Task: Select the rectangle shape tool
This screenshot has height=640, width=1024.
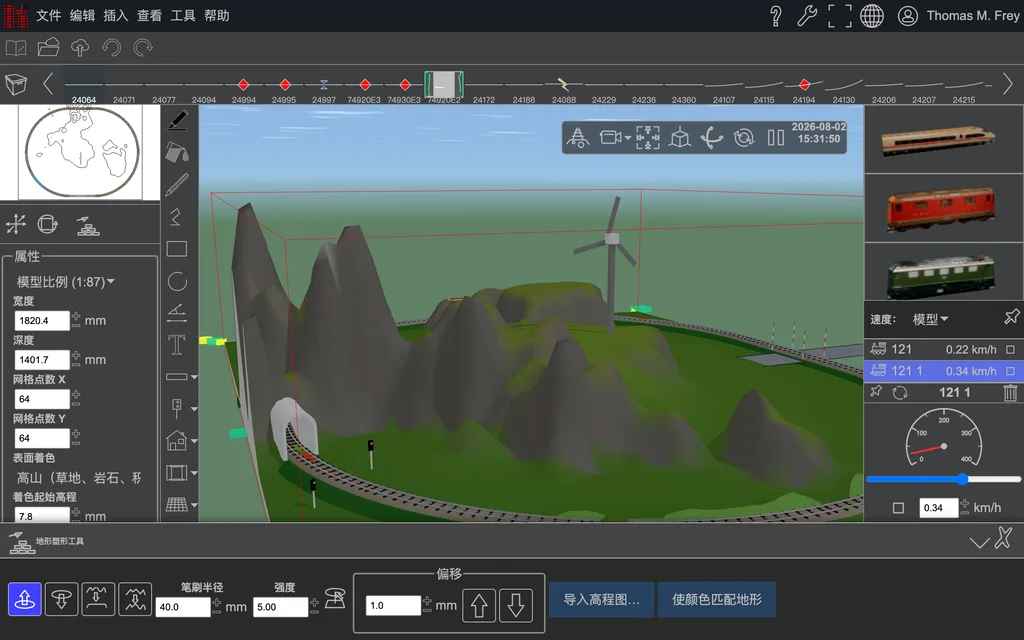Action: pyautogui.click(x=177, y=249)
